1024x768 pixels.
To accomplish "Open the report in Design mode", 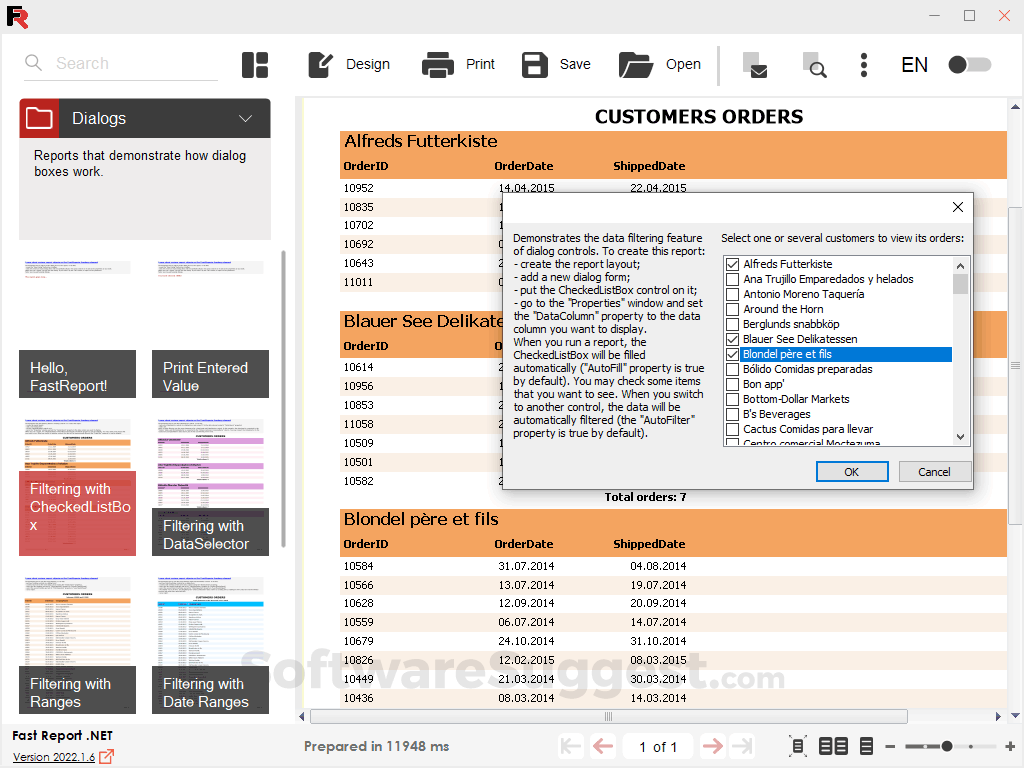I will [x=348, y=64].
